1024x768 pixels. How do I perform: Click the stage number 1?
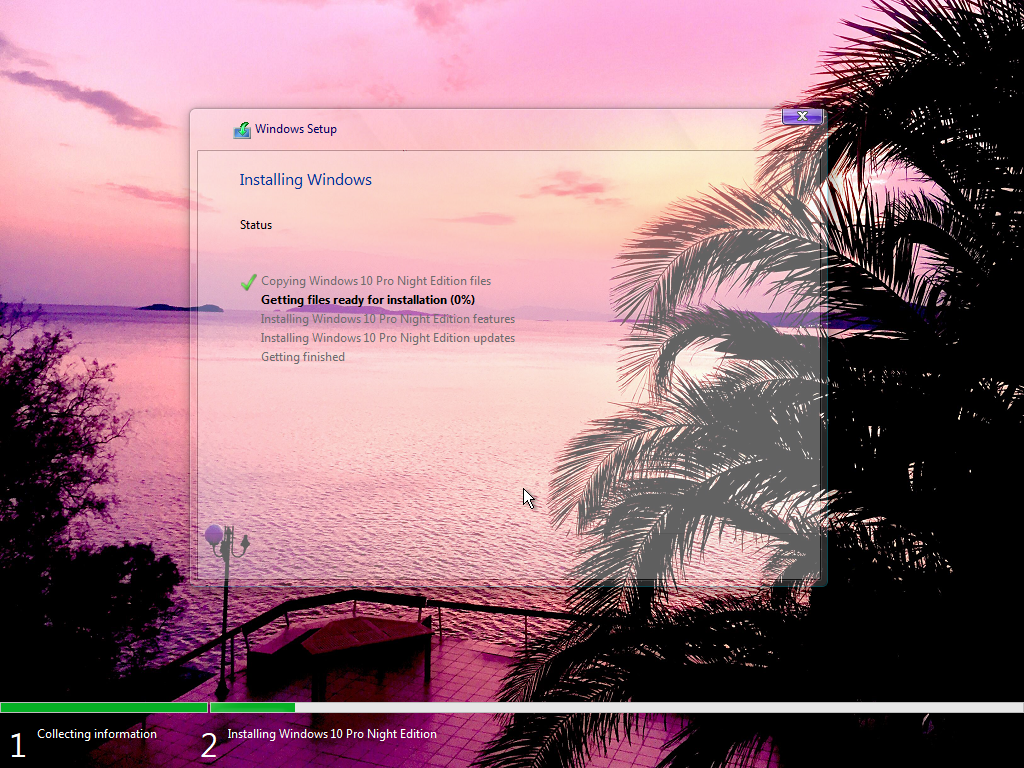point(18,746)
